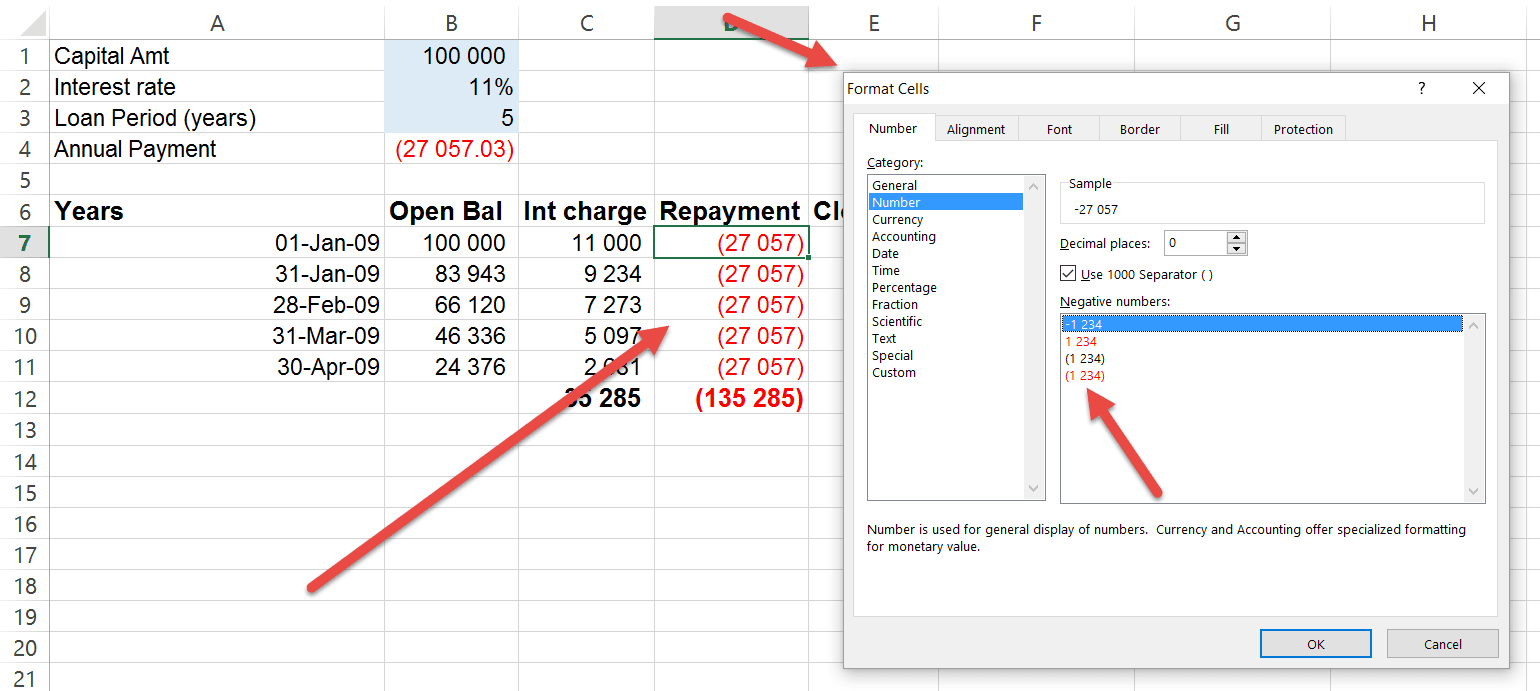Select the 46 336 open balance cell
Viewport: 1540px width, 691px height.
pyautogui.click(x=451, y=335)
